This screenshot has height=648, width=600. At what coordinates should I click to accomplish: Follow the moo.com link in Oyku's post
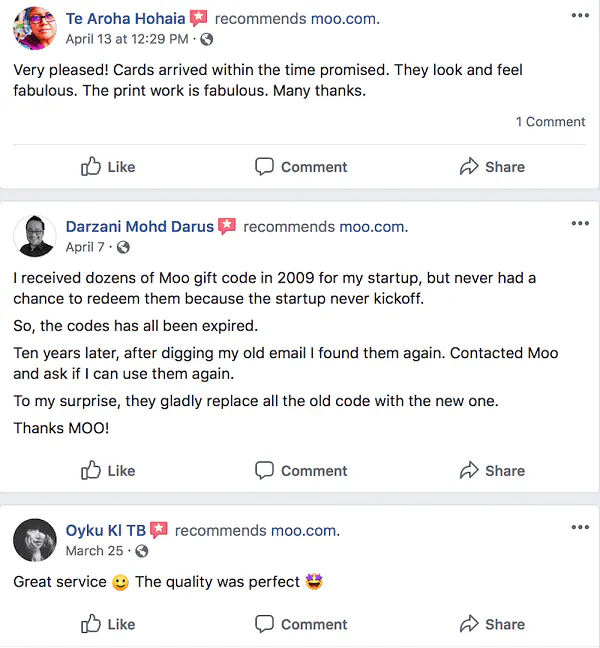click(x=305, y=530)
